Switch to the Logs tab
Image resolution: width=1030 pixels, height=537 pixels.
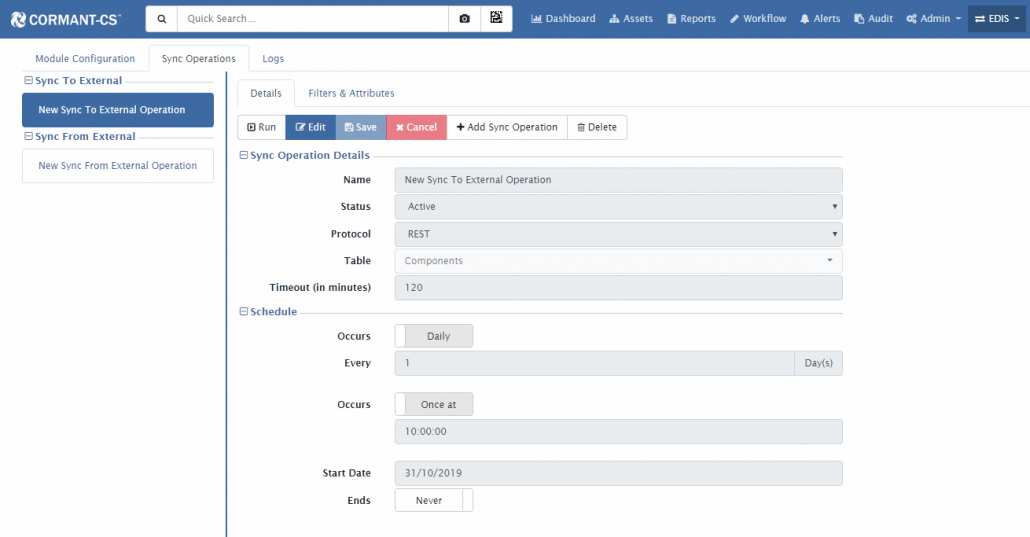click(273, 59)
